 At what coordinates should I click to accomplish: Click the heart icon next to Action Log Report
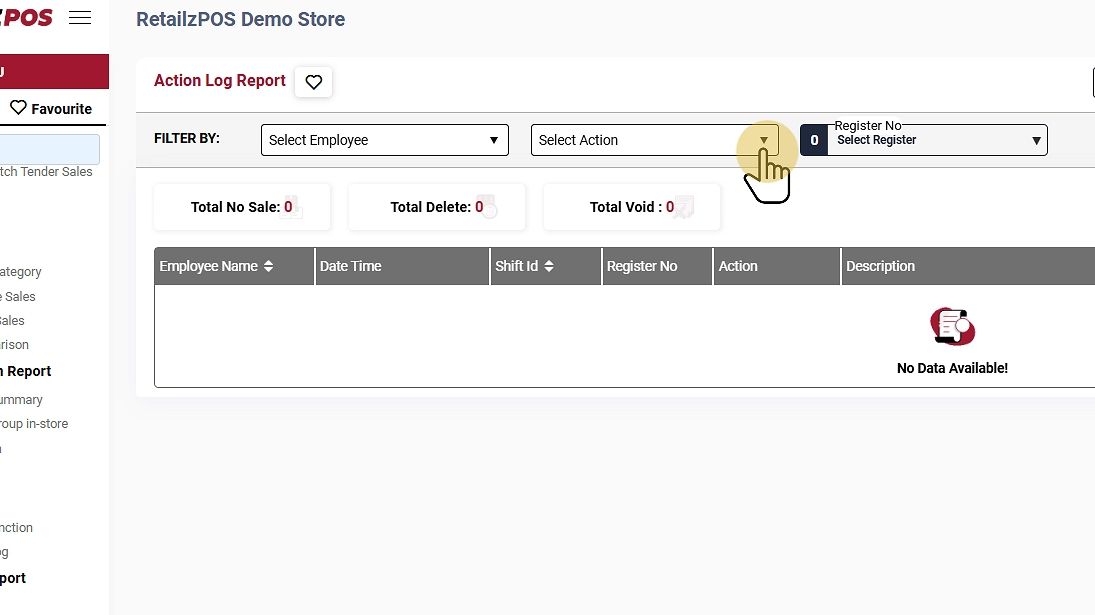pyautogui.click(x=314, y=82)
